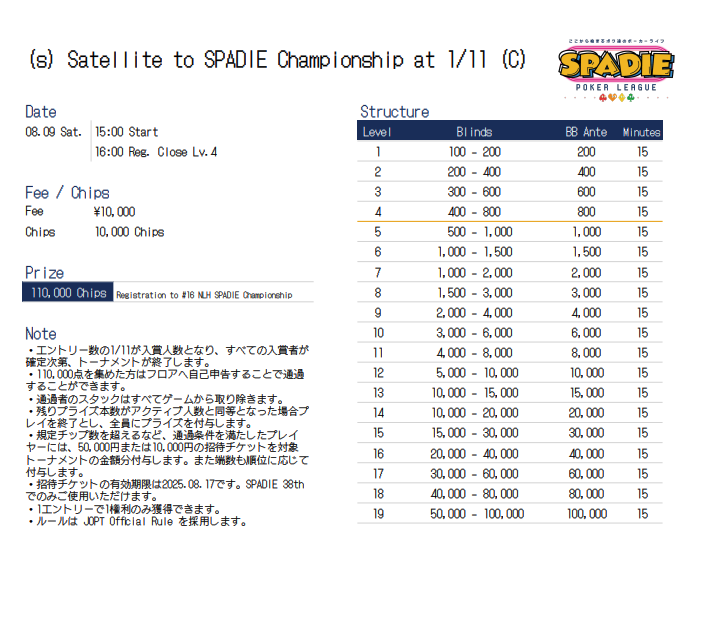Select the tournament title text at the top

277,60
